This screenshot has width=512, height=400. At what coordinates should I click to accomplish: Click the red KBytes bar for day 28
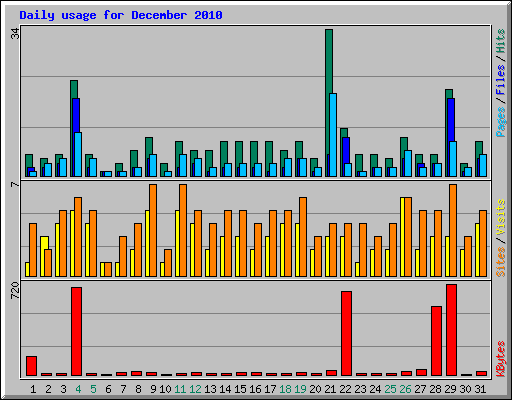(x=436, y=341)
